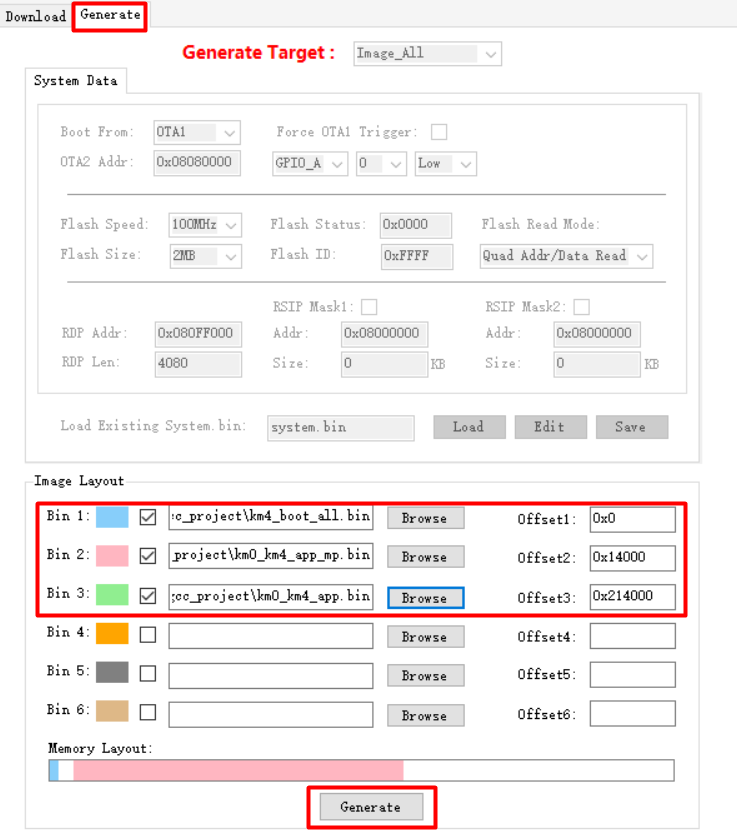Browse for the Bin 3 file
Screen dimensions: 737x840
tap(426, 598)
